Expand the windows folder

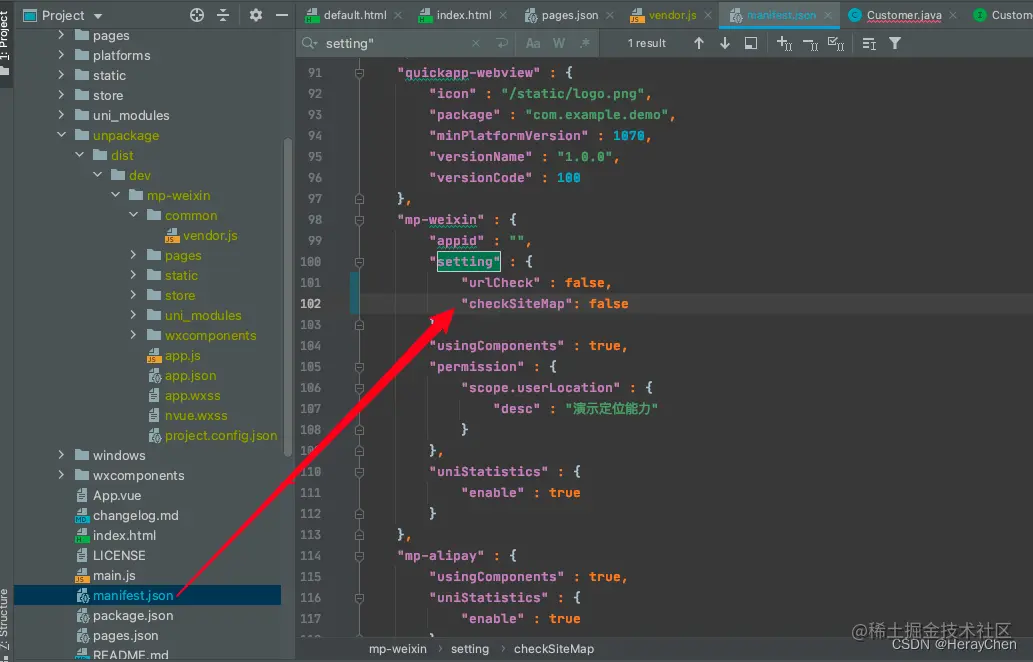point(61,455)
